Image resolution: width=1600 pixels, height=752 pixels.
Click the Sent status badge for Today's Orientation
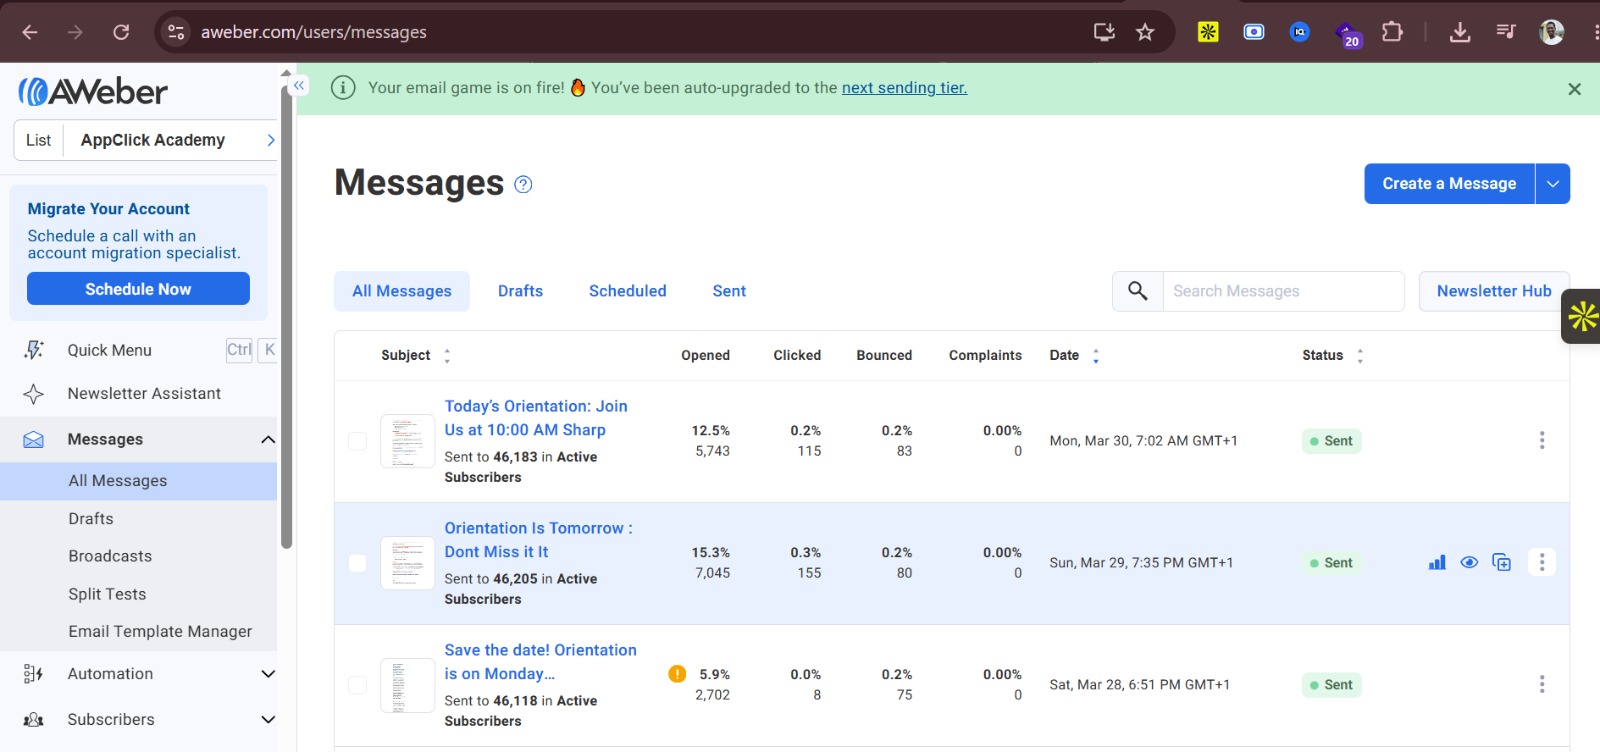tap(1331, 441)
